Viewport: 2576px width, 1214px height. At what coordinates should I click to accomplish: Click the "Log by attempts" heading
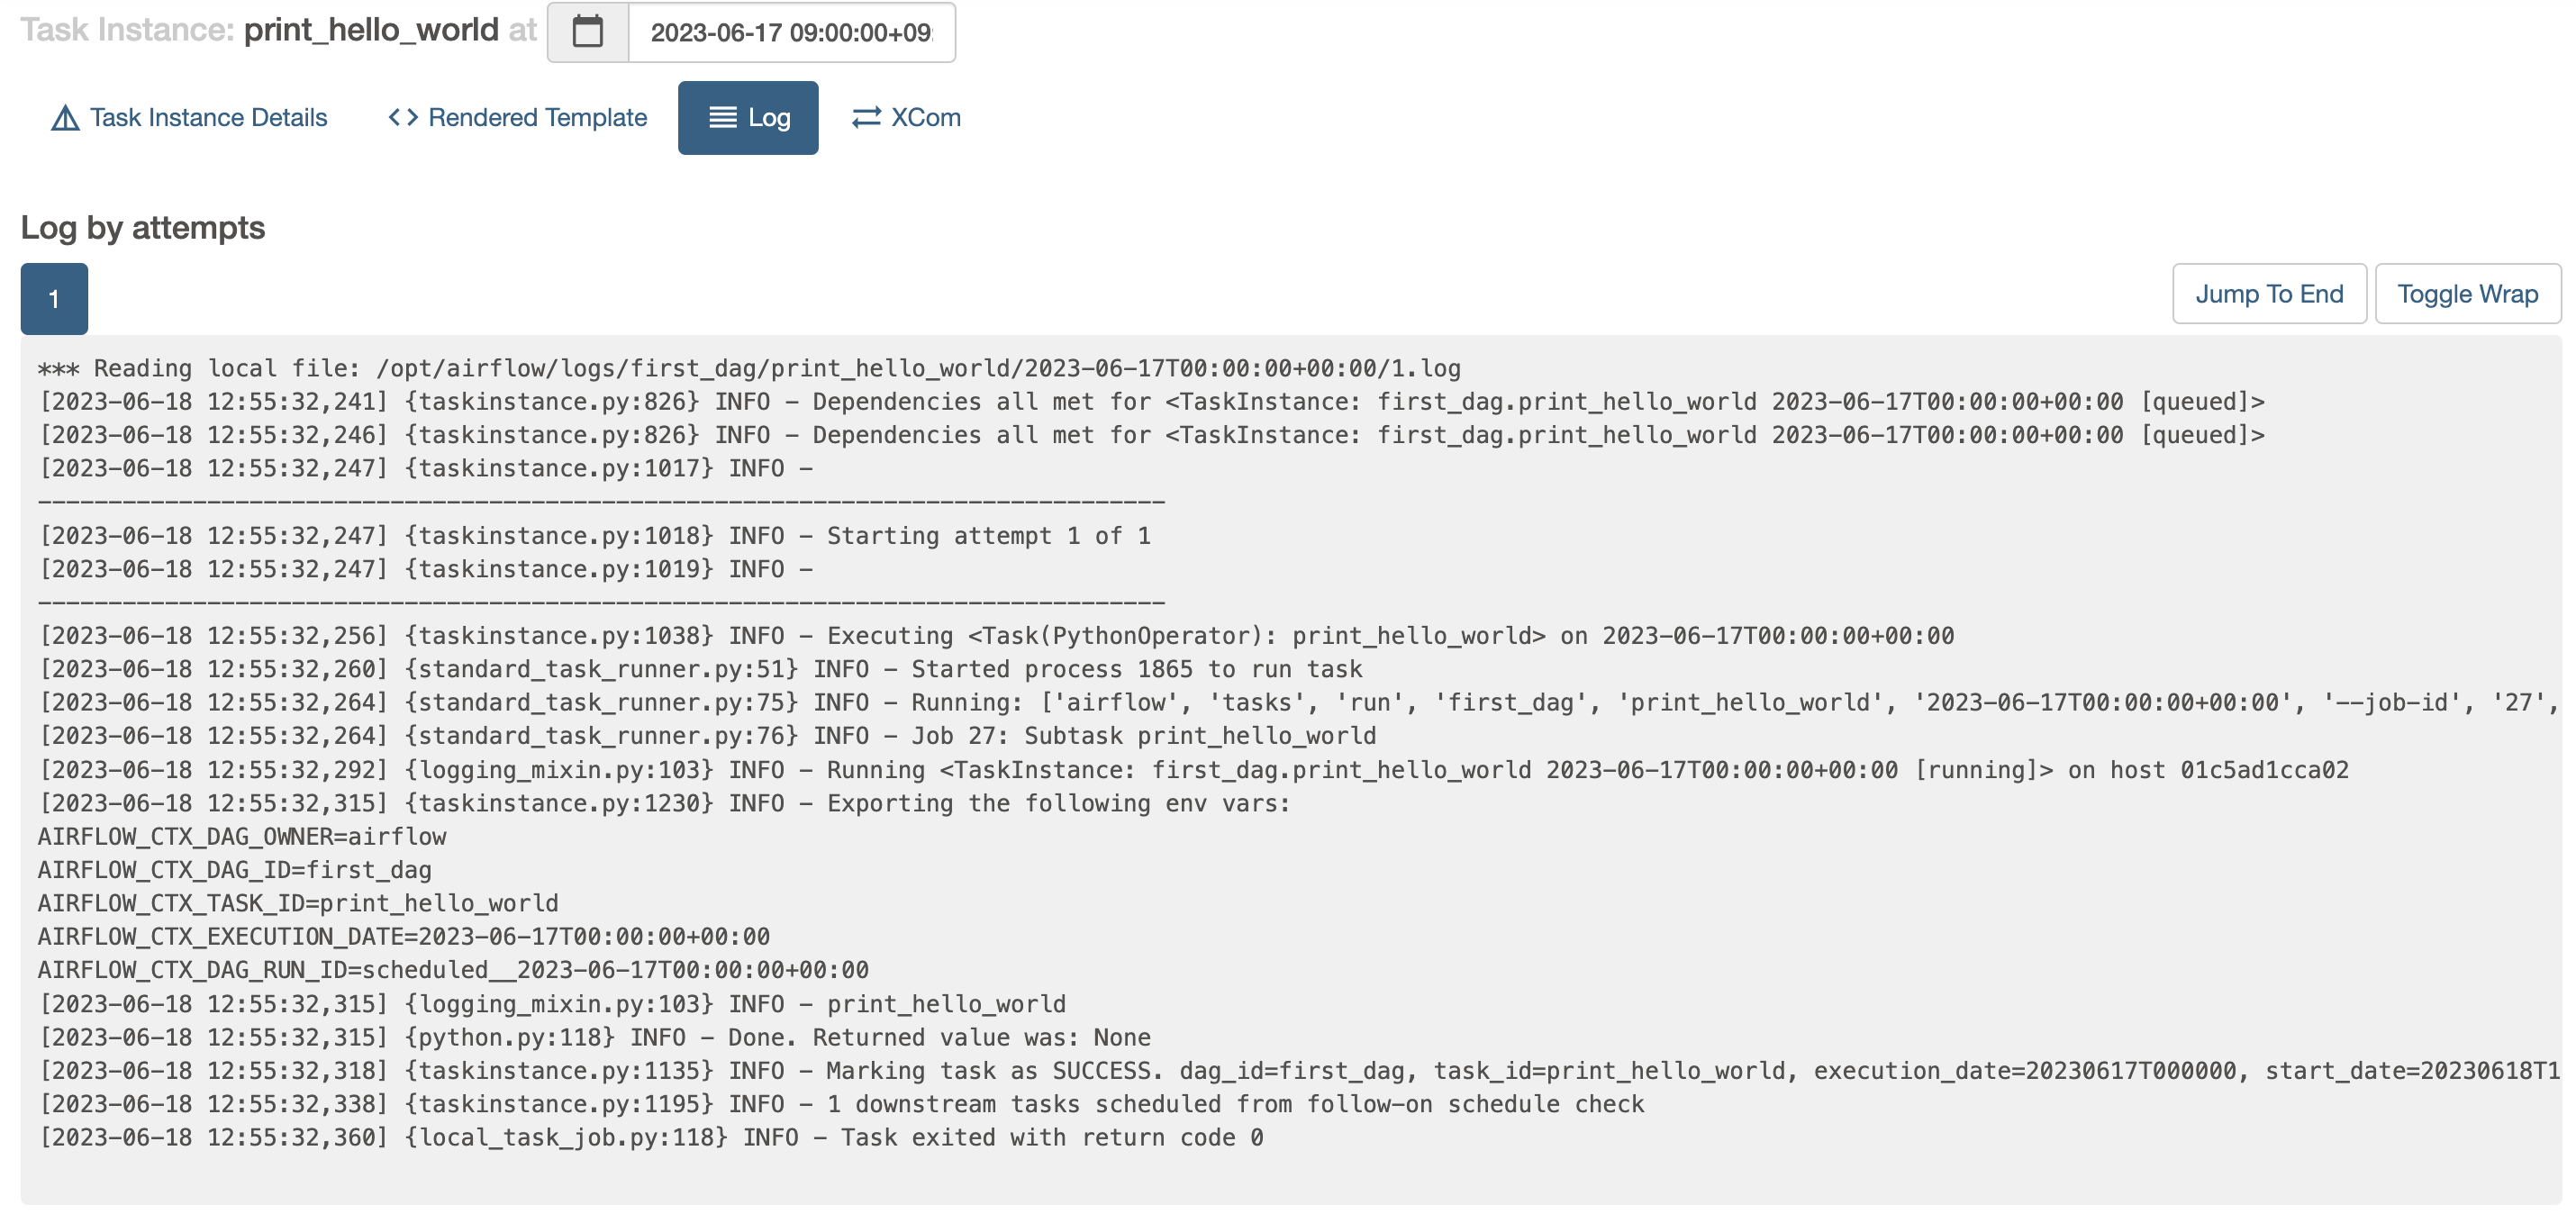click(x=143, y=227)
